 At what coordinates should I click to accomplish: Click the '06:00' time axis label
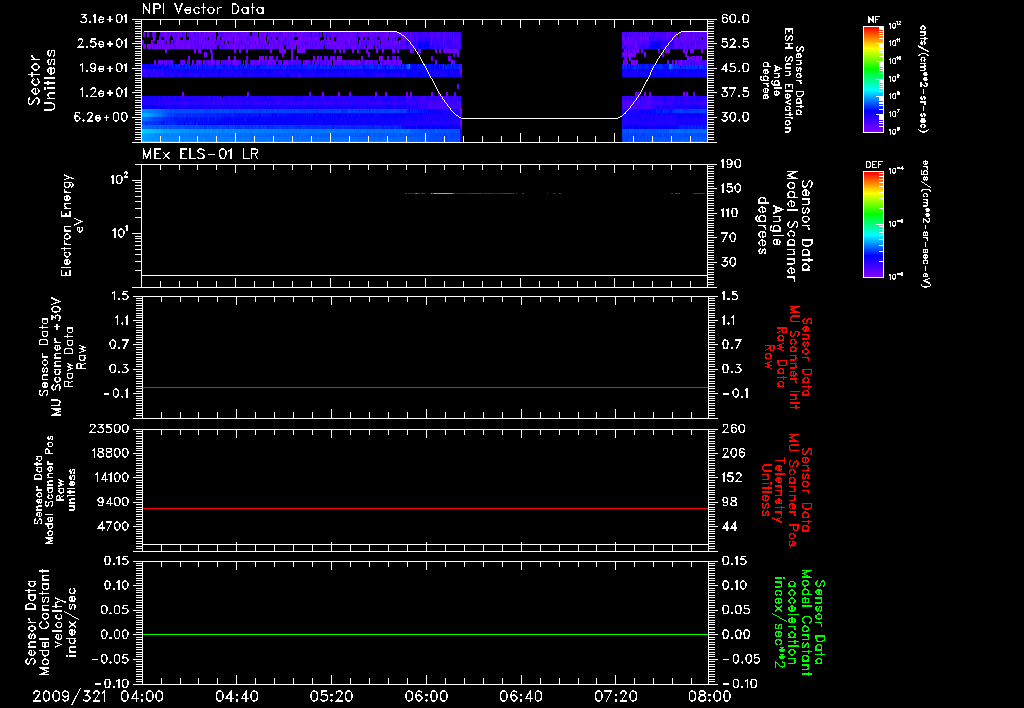pos(426,696)
